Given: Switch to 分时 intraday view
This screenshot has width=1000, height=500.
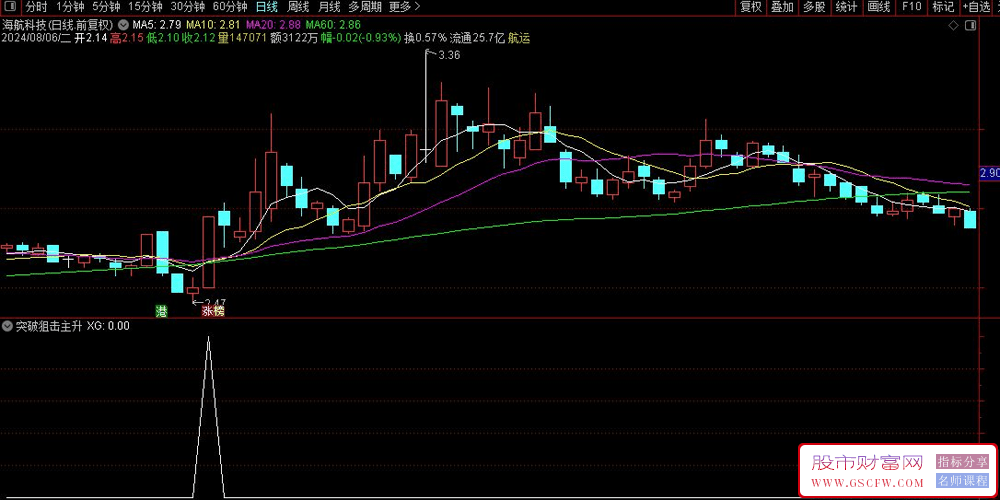Looking at the screenshot, I should click(36, 7).
